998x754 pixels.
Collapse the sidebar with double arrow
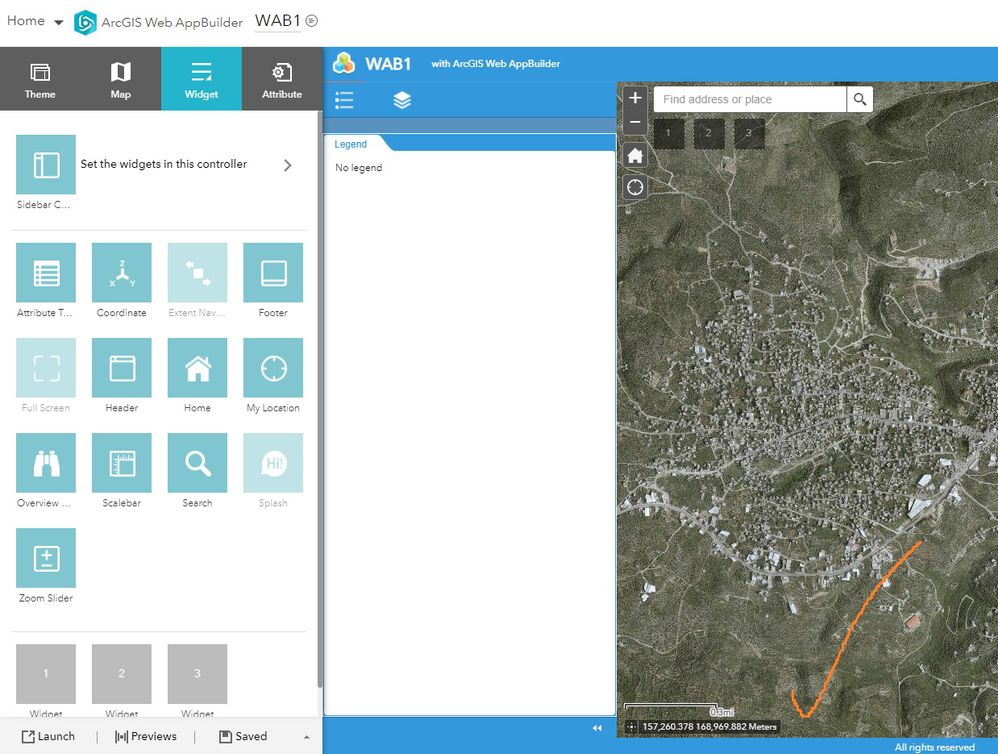(597, 728)
